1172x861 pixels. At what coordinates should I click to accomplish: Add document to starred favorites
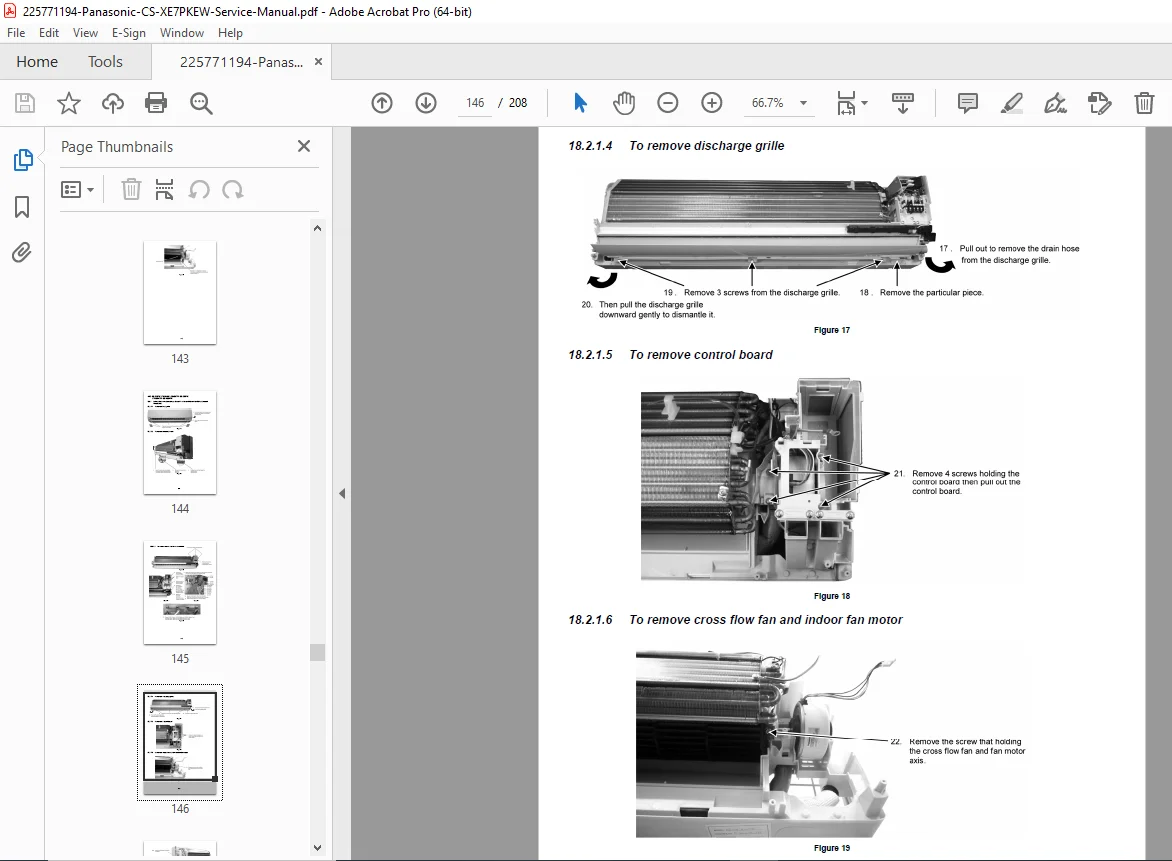69,103
